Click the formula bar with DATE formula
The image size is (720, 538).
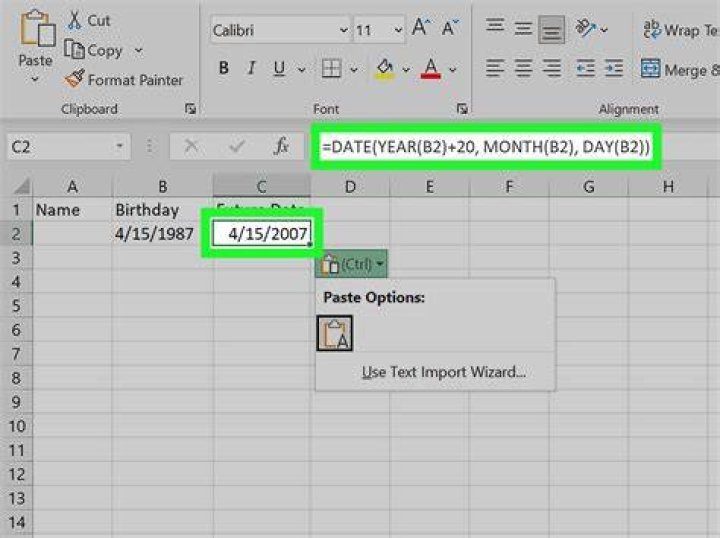(486, 147)
